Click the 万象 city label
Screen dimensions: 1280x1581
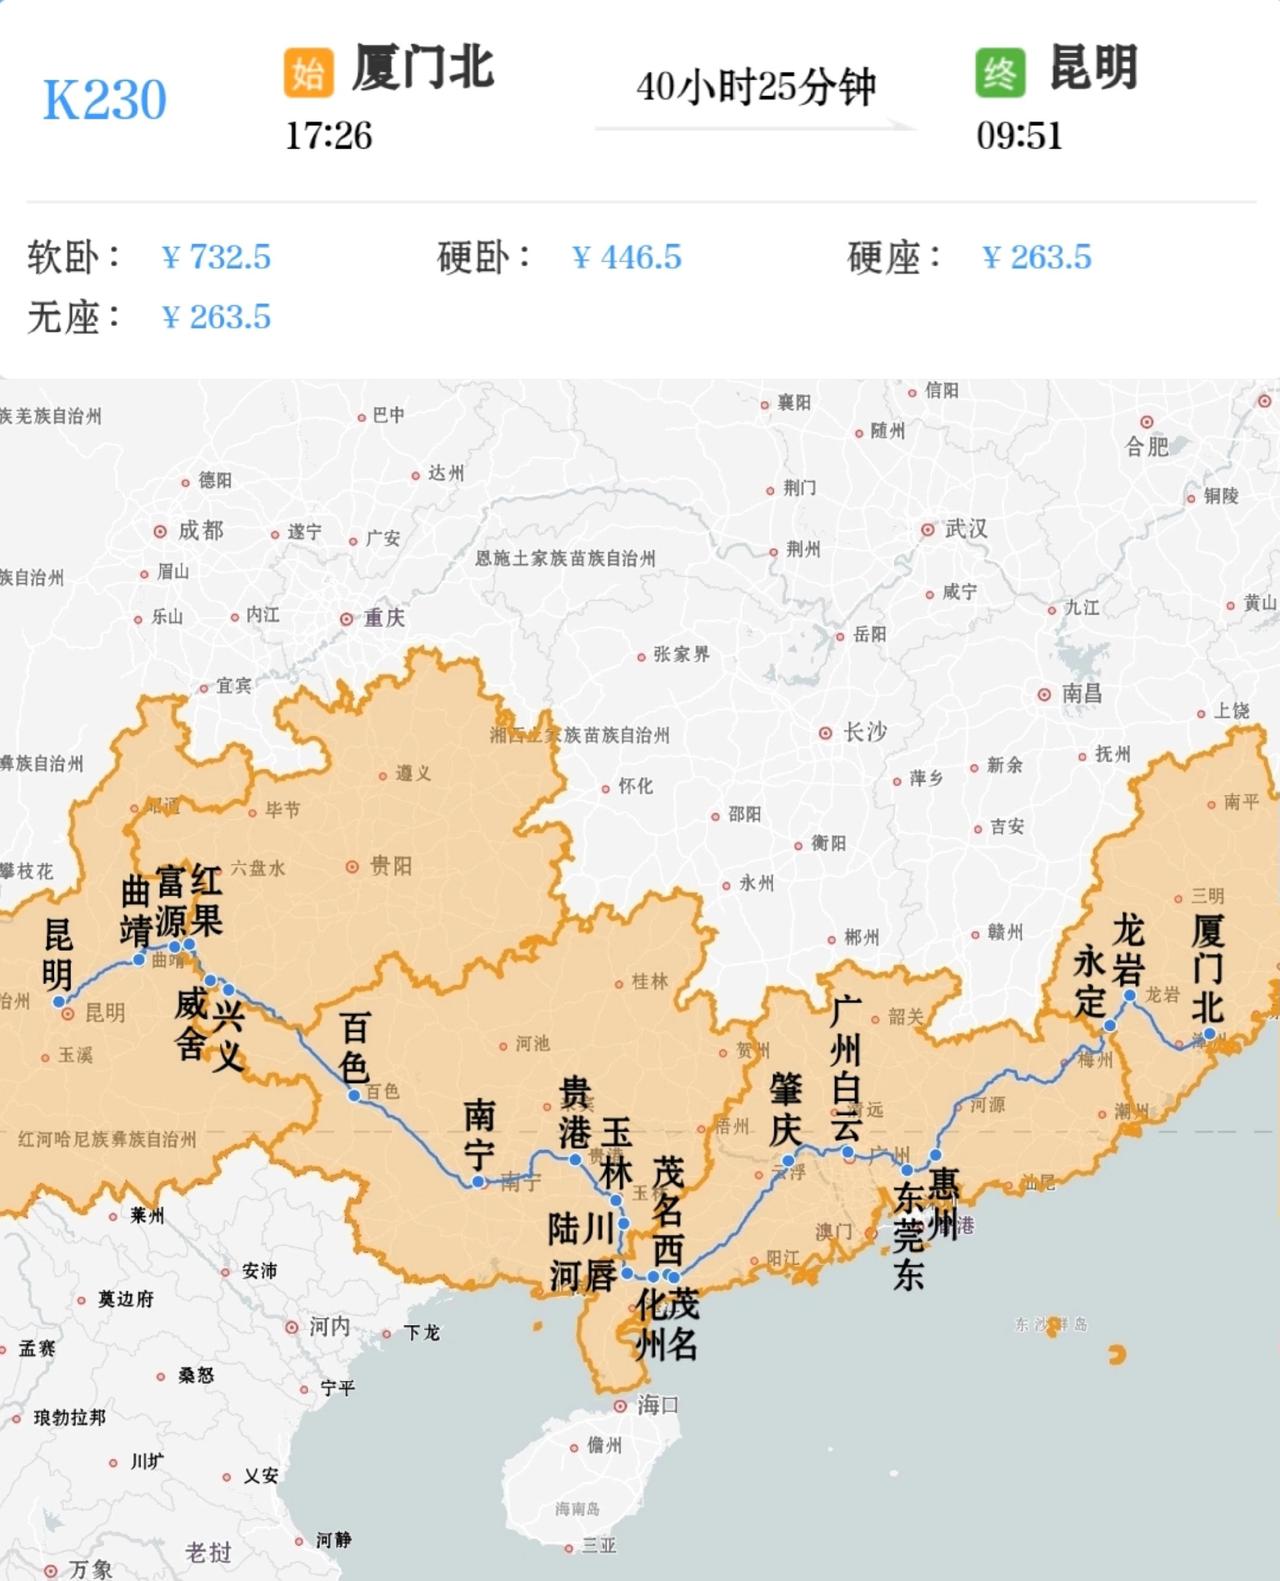[91, 1569]
